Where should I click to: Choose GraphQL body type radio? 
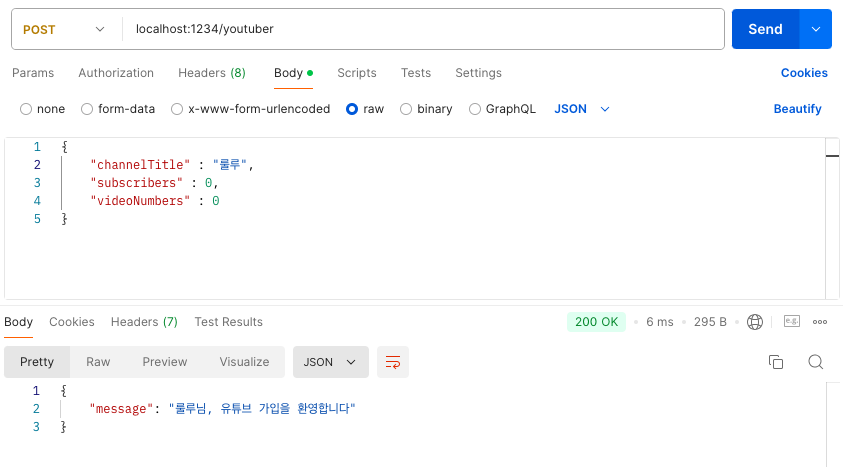(475, 109)
